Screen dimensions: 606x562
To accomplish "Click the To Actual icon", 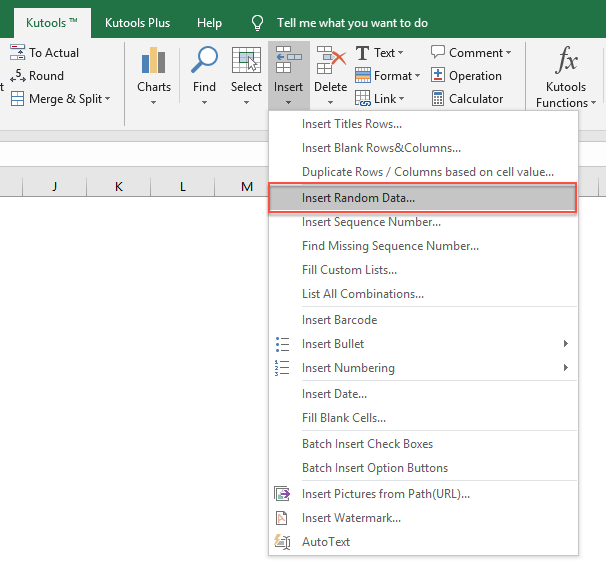I will point(17,52).
